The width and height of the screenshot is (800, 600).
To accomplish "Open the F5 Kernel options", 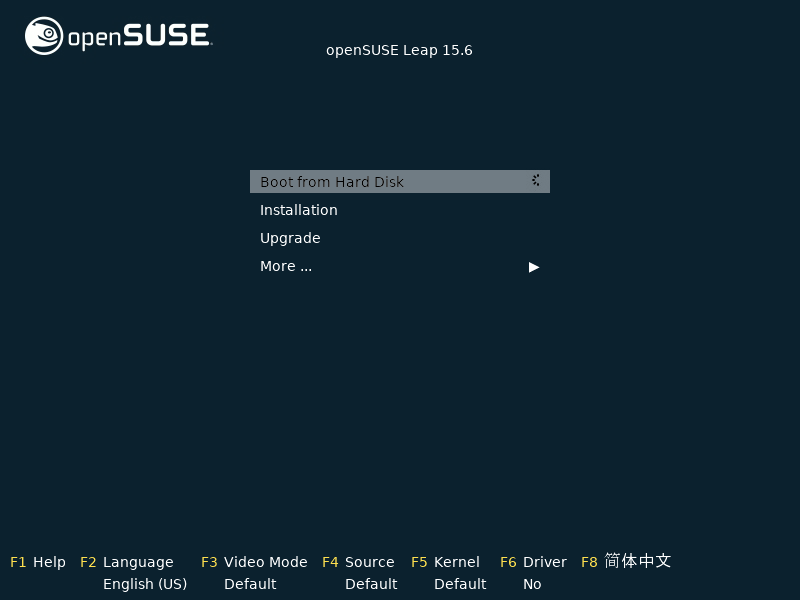I will coord(445,562).
